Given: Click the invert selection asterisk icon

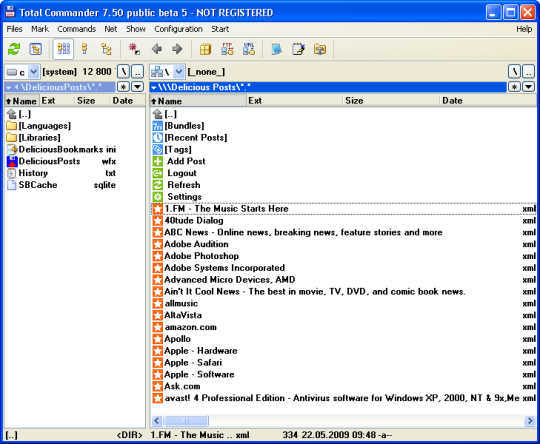Looking at the screenshot, I should (x=134, y=49).
